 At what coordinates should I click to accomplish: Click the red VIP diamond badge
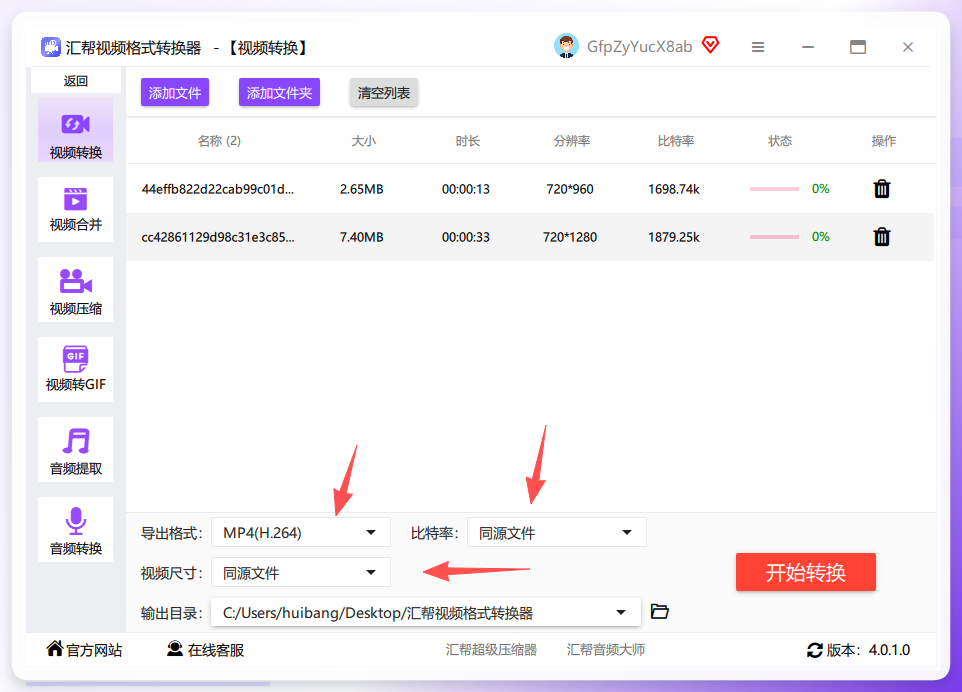click(710, 45)
